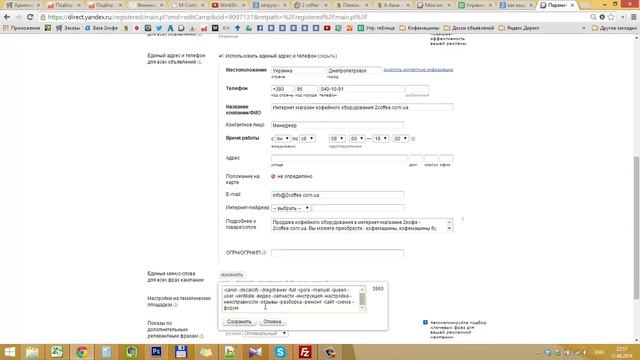The height and width of the screenshot is (360, 640).
Task: Click the description textarea scroll arrows
Action: [x=449, y=226]
